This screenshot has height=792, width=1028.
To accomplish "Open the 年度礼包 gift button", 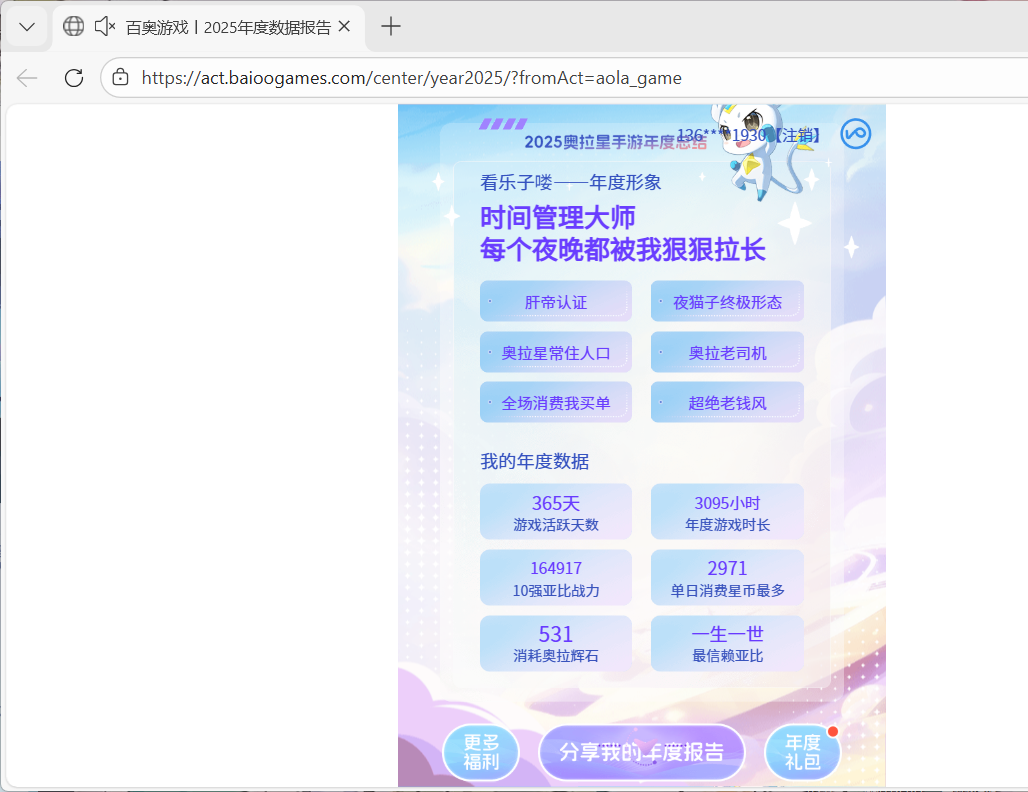I will 802,752.
